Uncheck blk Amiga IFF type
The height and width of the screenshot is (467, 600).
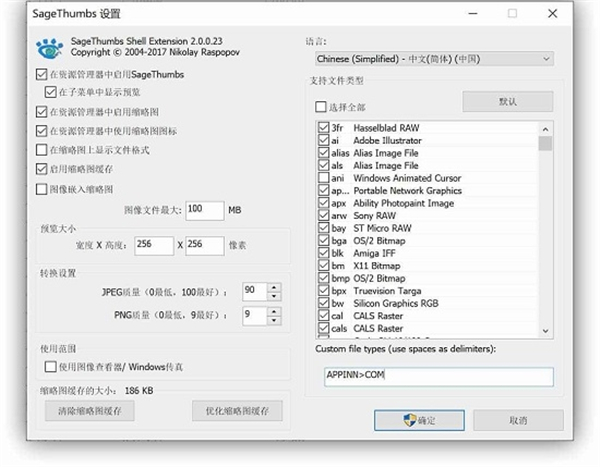point(324,253)
